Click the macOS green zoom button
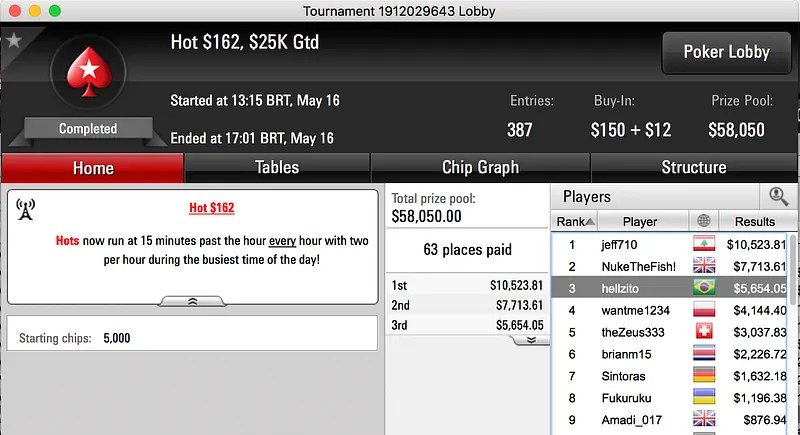The image size is (800, 435). [54, 10]
